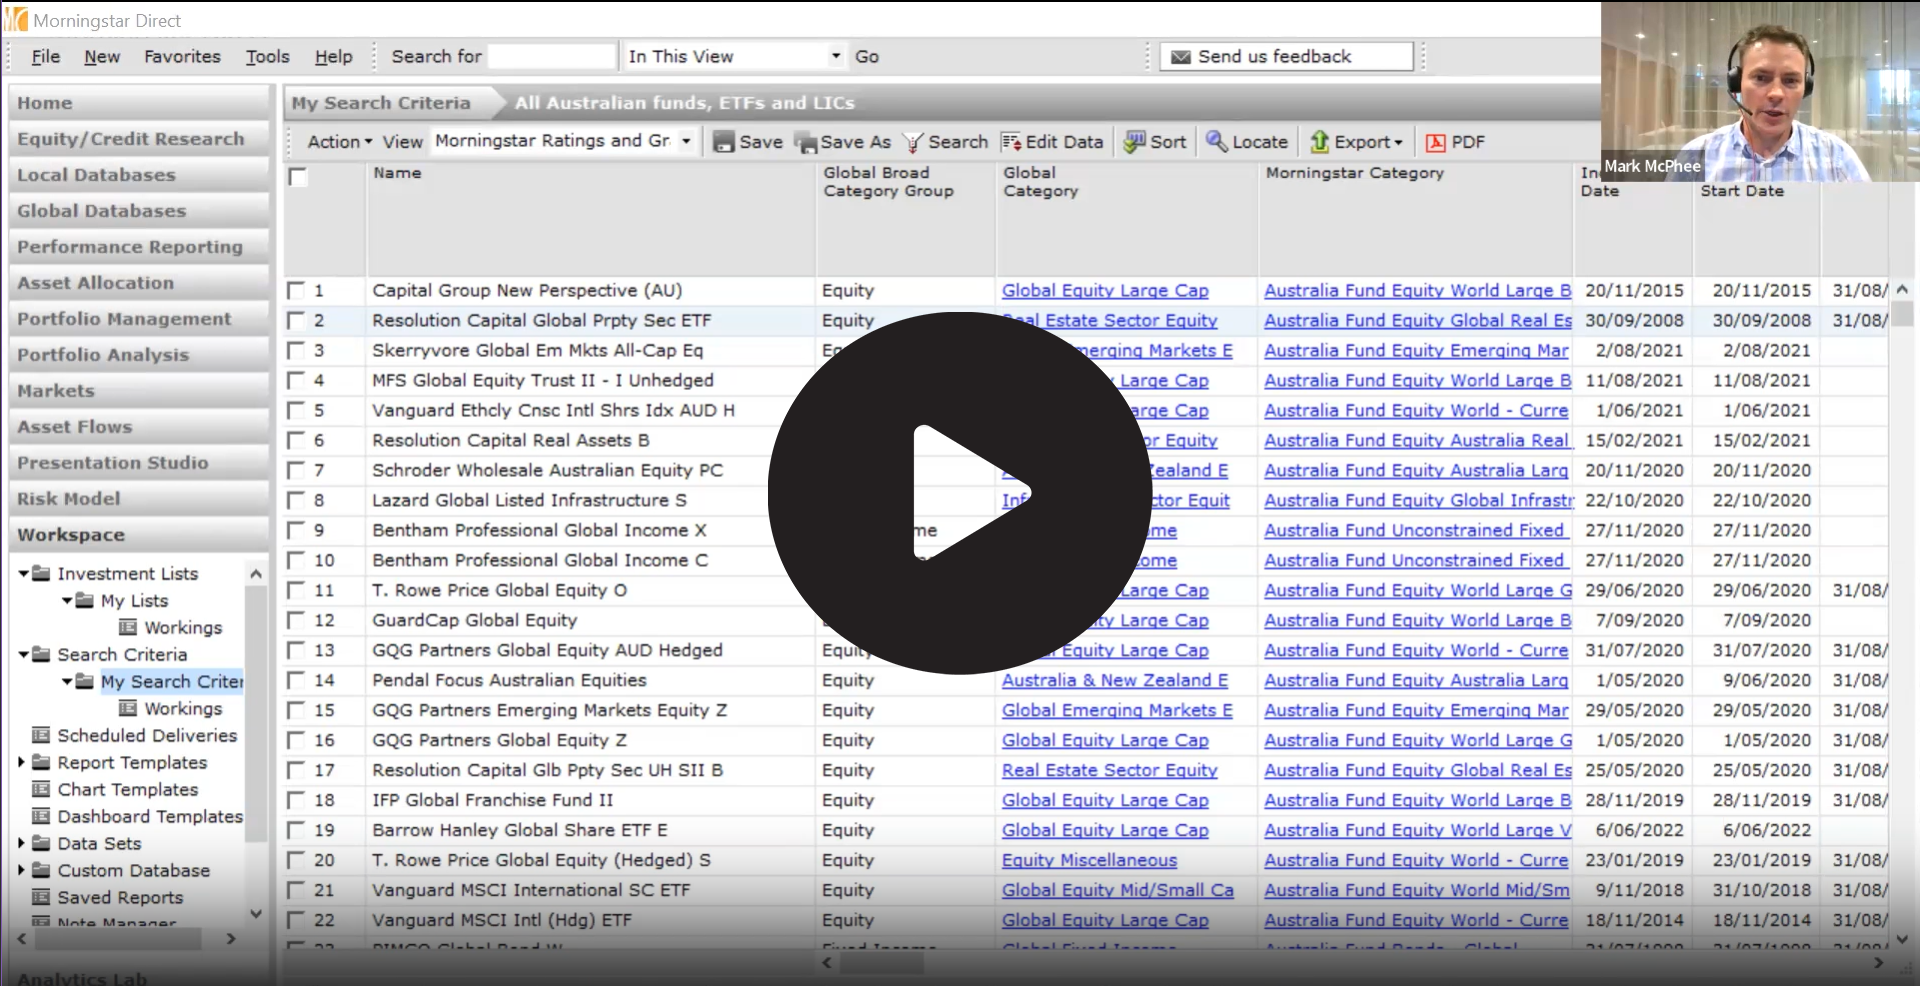Screen dimensions: 1920x986
Task: Click the Send us feedback envelope button
Action: 1286,57
